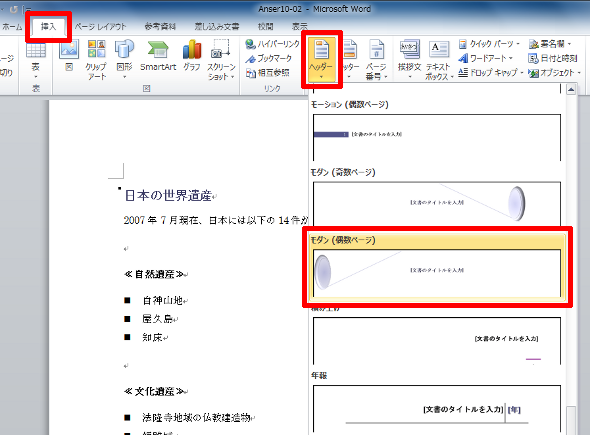The width and height of the screenshot is (590, 435).
Task: Open Quick Parts (クイック パーツ)
Action: click(x=489, y=44)
